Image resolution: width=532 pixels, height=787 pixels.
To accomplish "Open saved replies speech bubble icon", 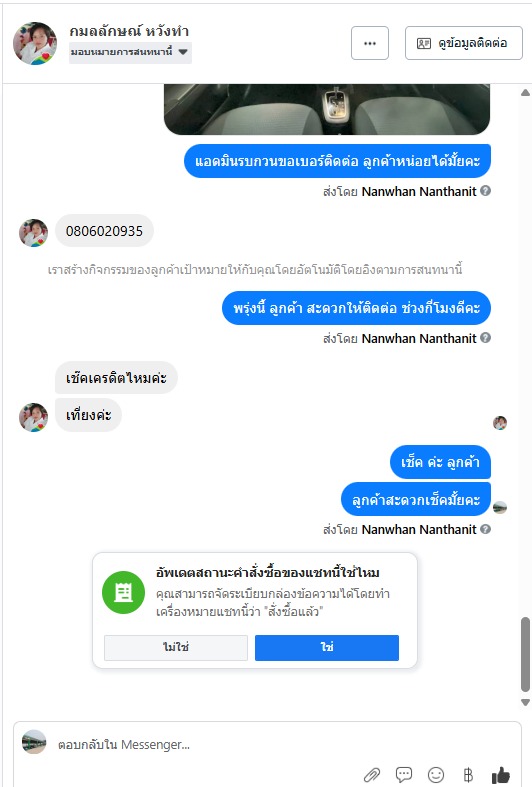I will (404, 774).
